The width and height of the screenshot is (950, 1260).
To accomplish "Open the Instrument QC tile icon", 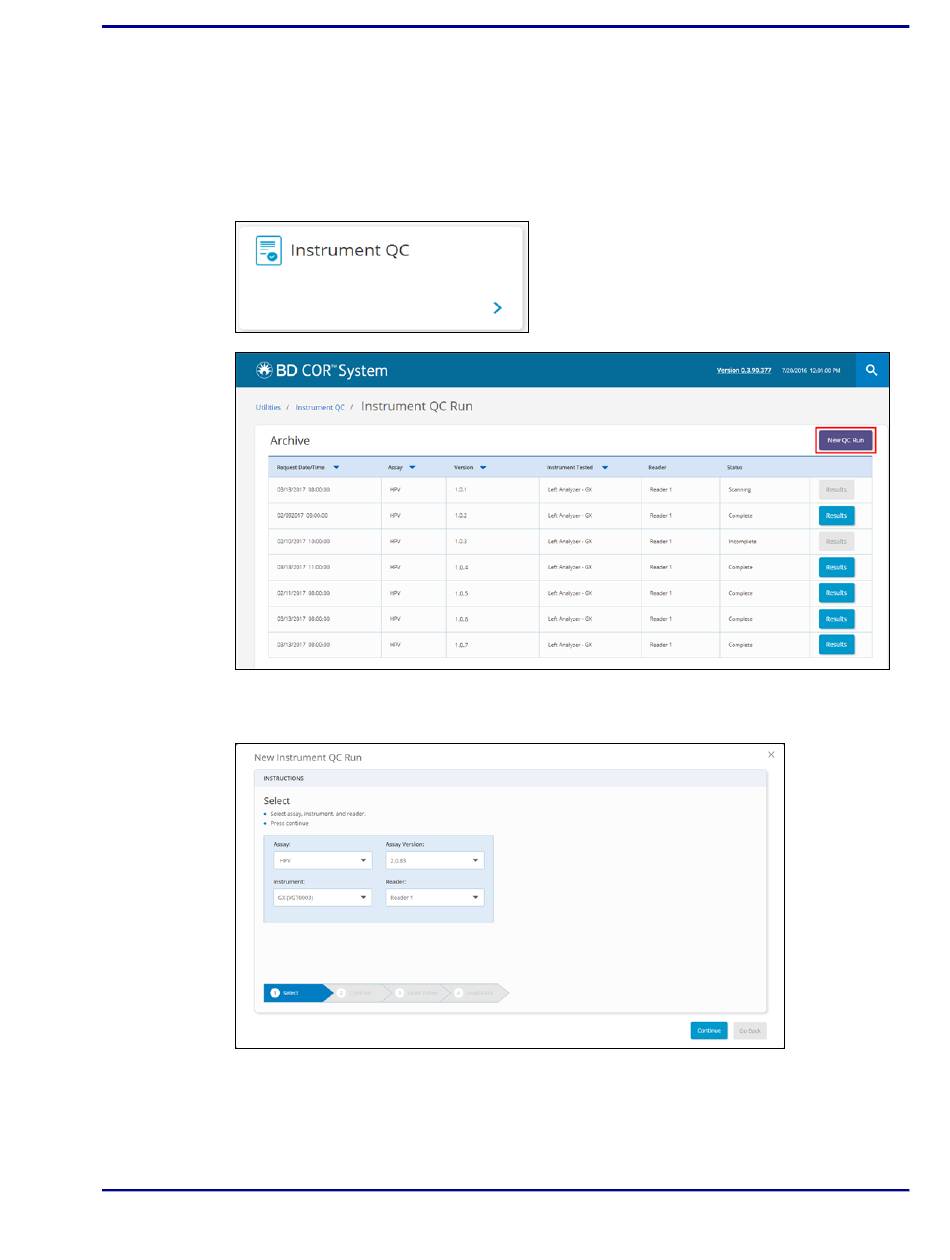I will click(267, 250).
